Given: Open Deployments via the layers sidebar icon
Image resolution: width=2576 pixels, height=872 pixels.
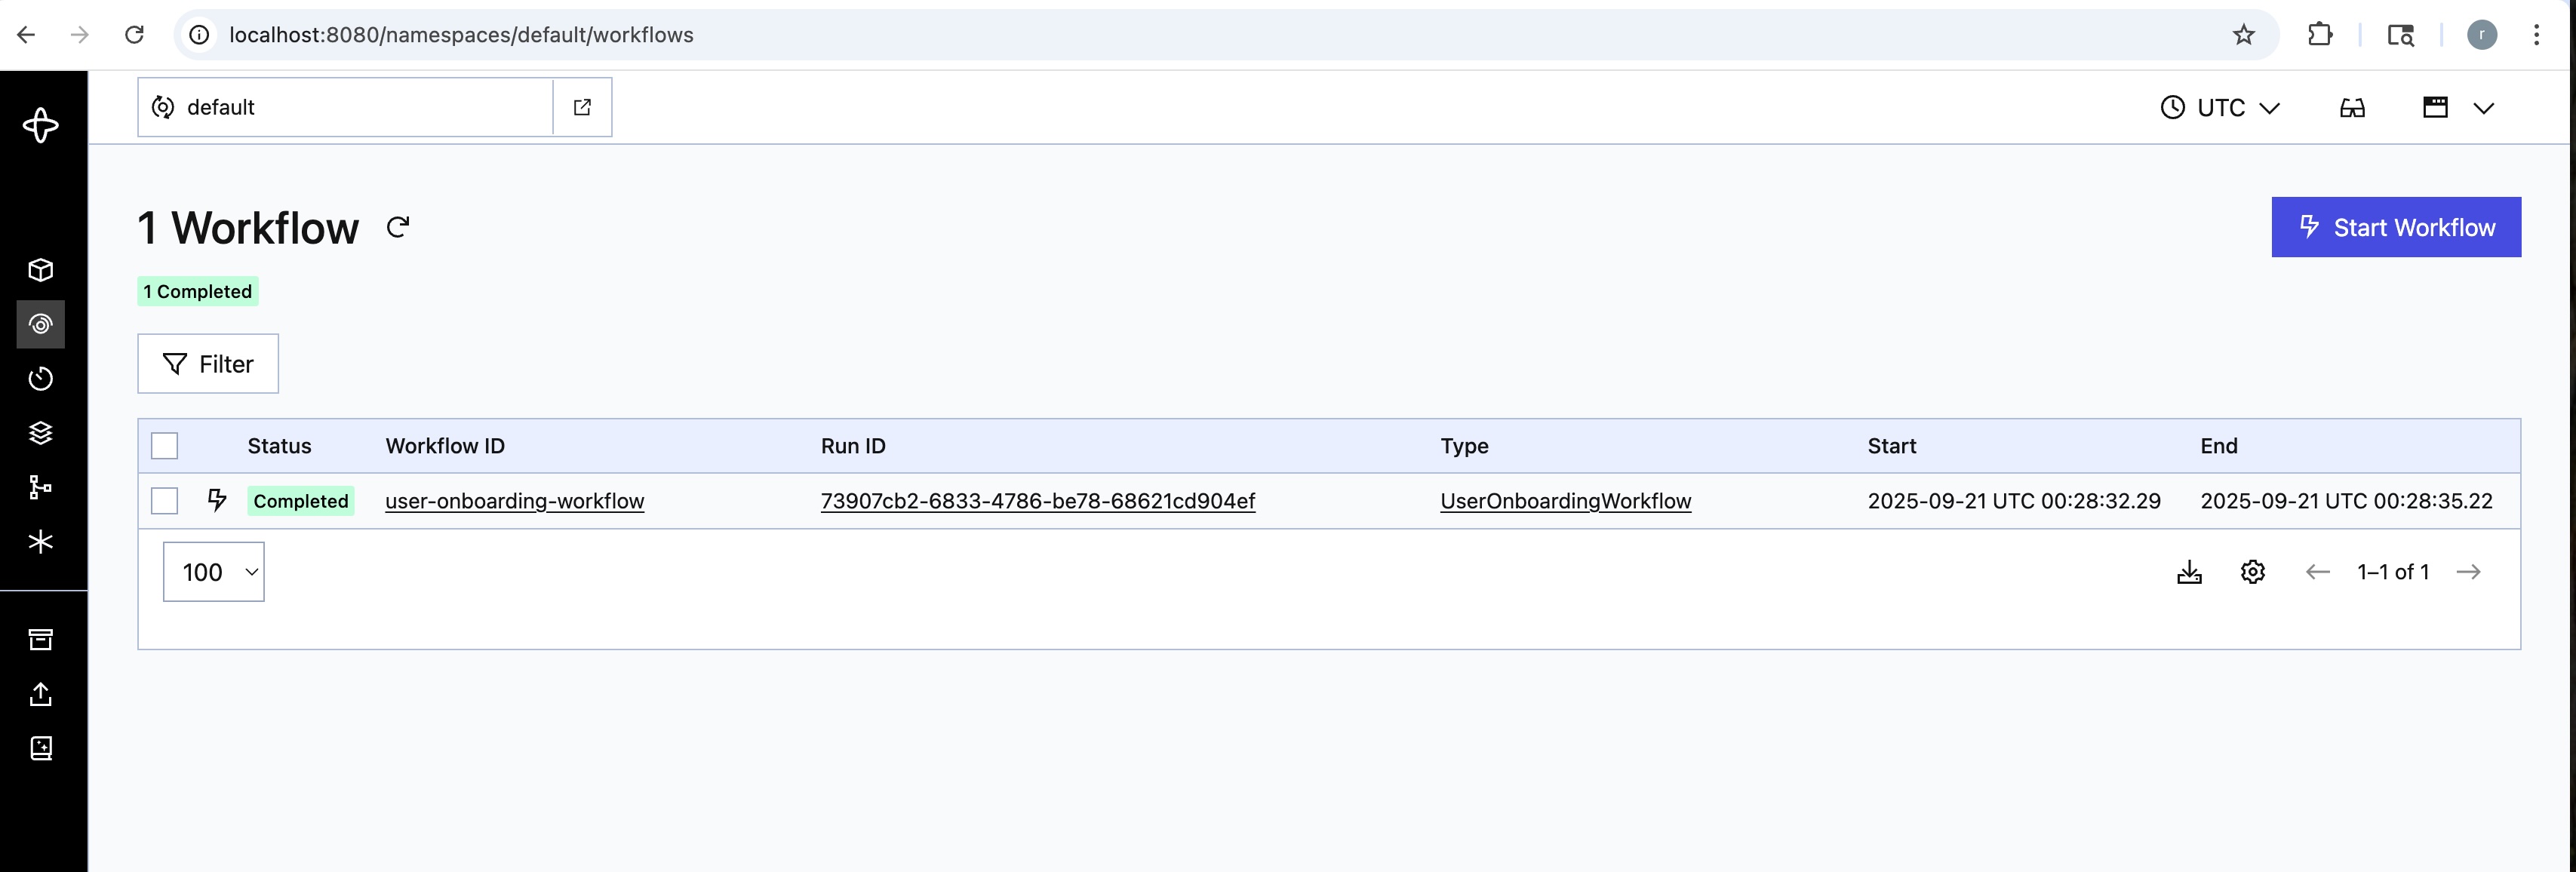Looking at the screenshot, I should click(41, 432).
